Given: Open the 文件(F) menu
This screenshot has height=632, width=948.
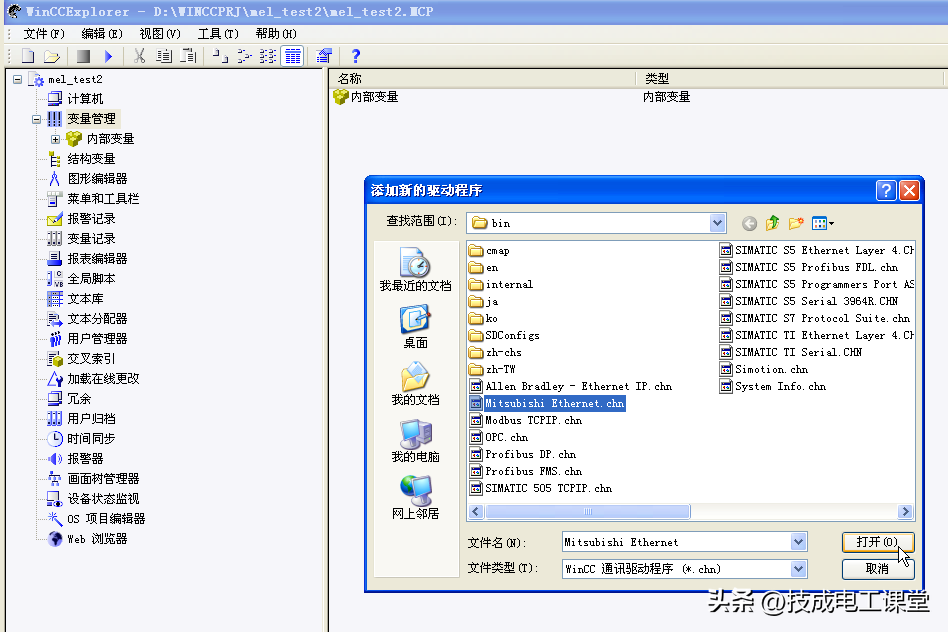Looking at the screenshot, I should click(44, 33).
